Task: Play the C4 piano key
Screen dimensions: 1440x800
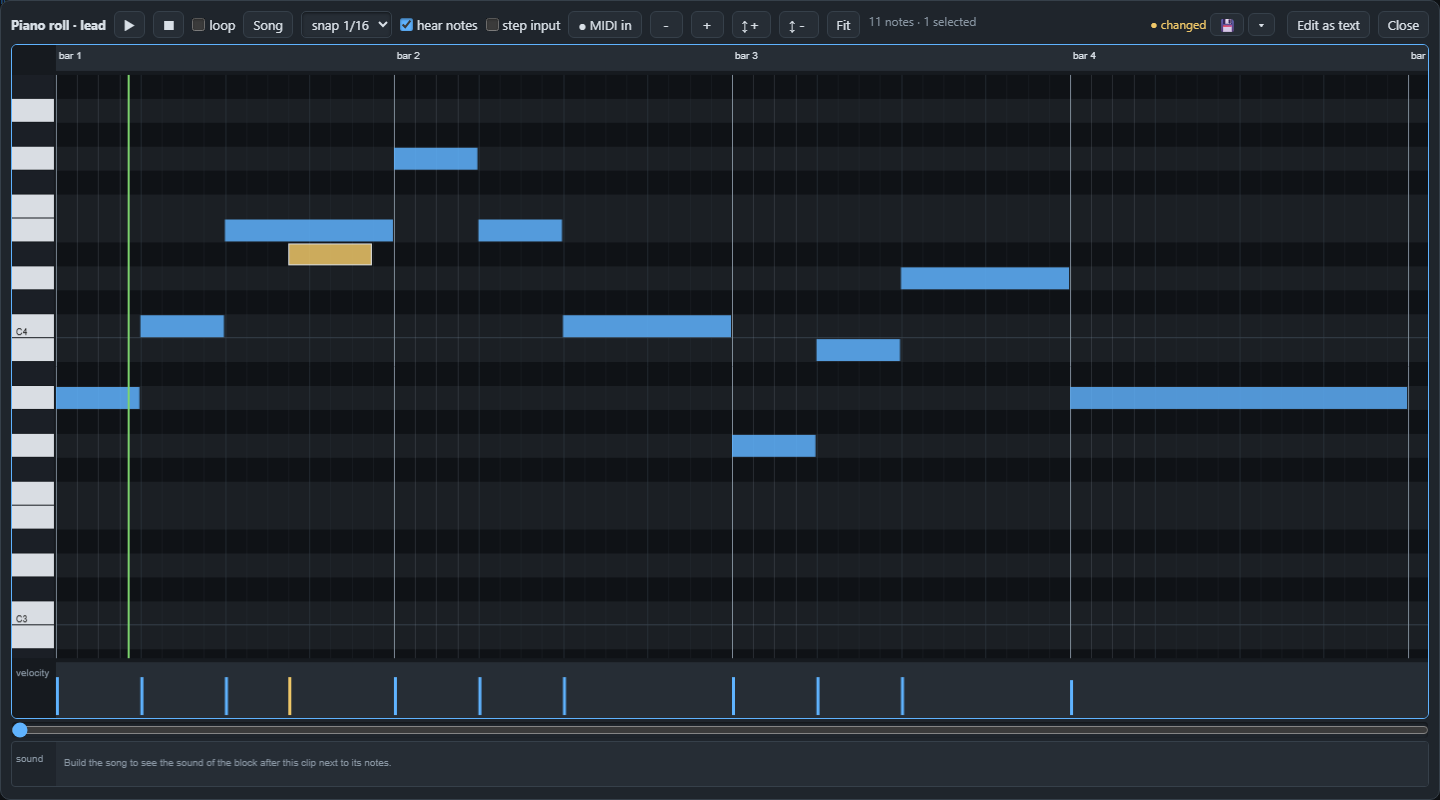Action: [x=33, y=326]
